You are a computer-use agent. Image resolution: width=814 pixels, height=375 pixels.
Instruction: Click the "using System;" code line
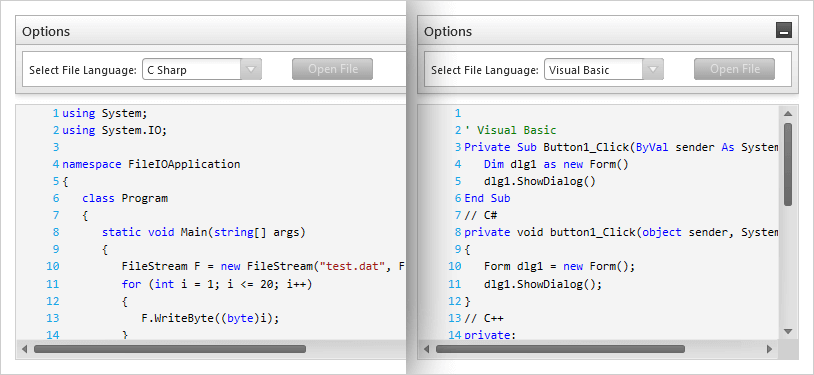coord(105,113)
